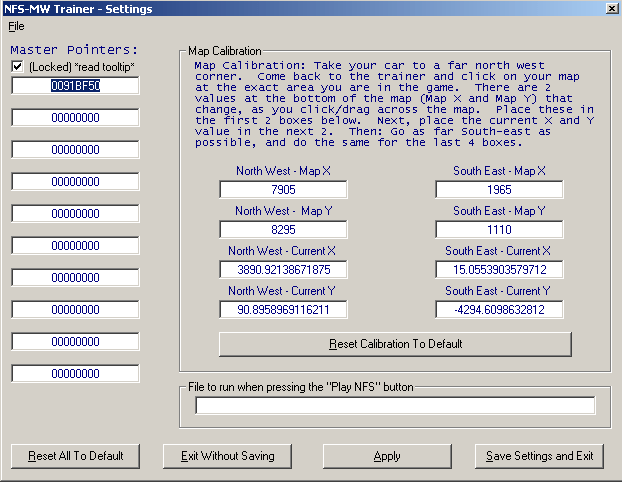Viewport: 622px width, 482px height.
Task: Open the File menu
Action: pos(16,26)
